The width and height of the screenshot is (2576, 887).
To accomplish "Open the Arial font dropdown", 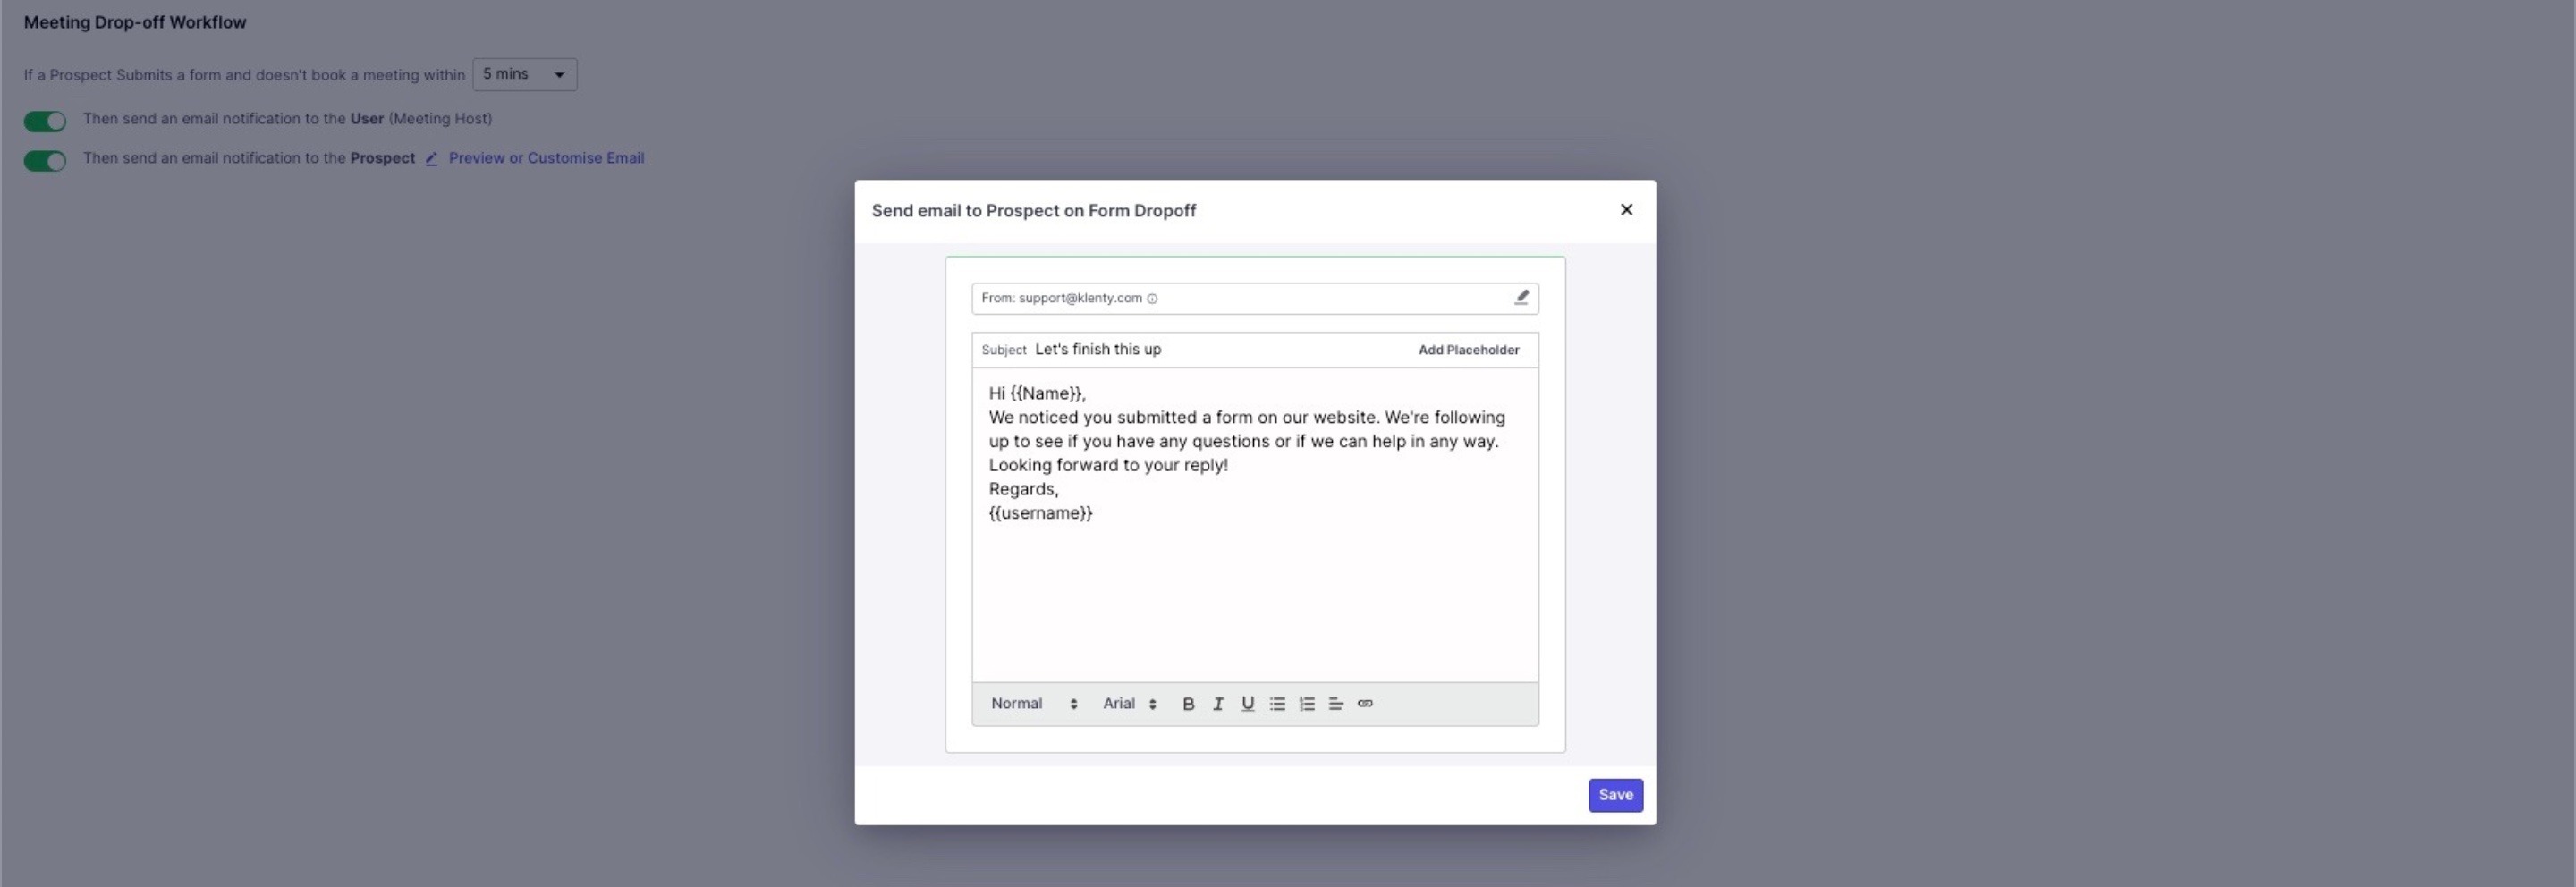I will point(1130,704).
